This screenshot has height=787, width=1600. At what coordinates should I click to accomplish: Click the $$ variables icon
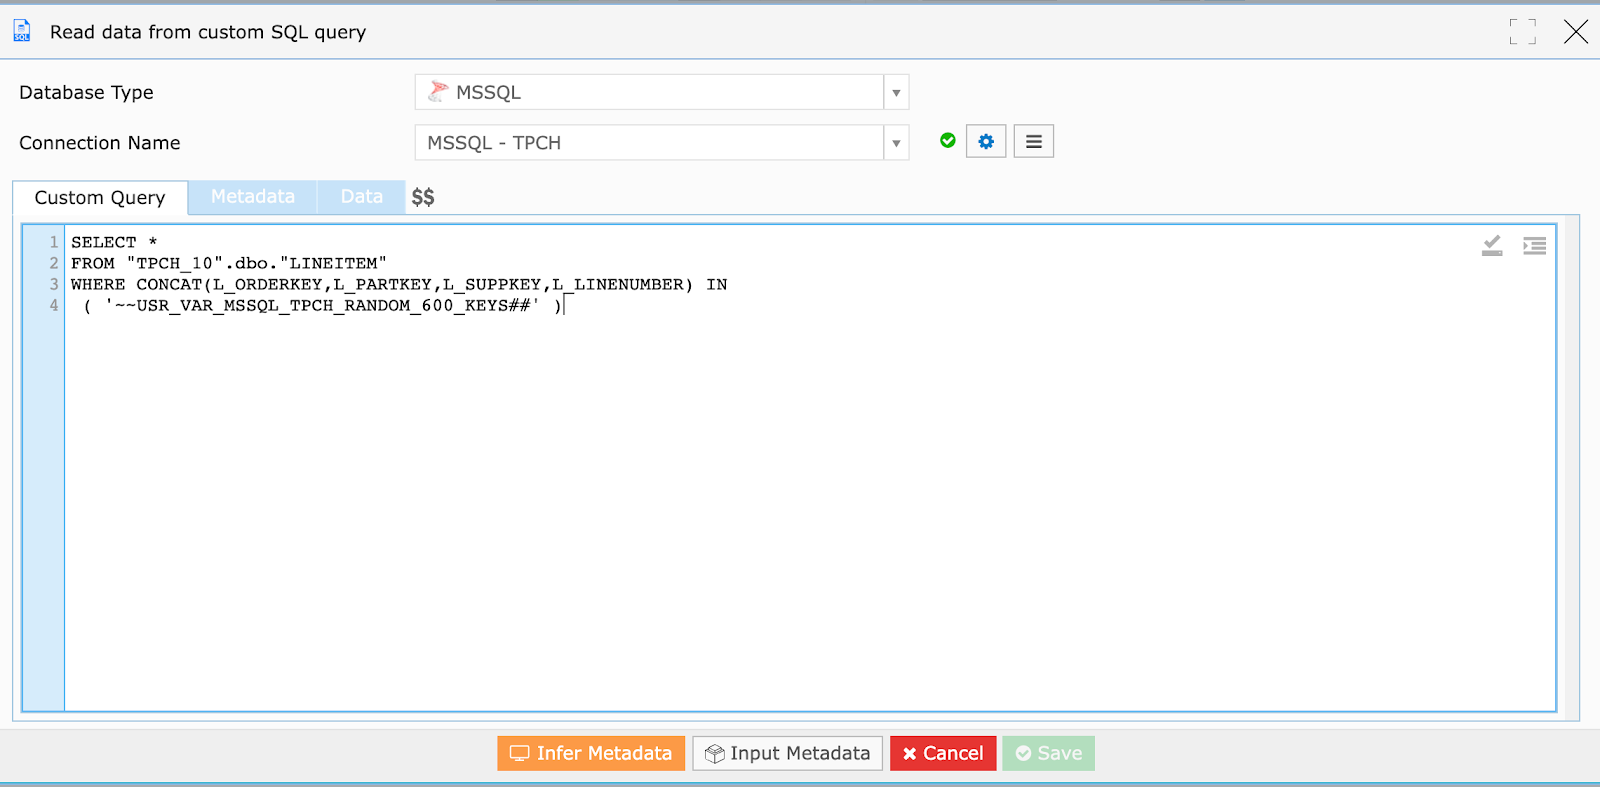click(x=423, y=197)
